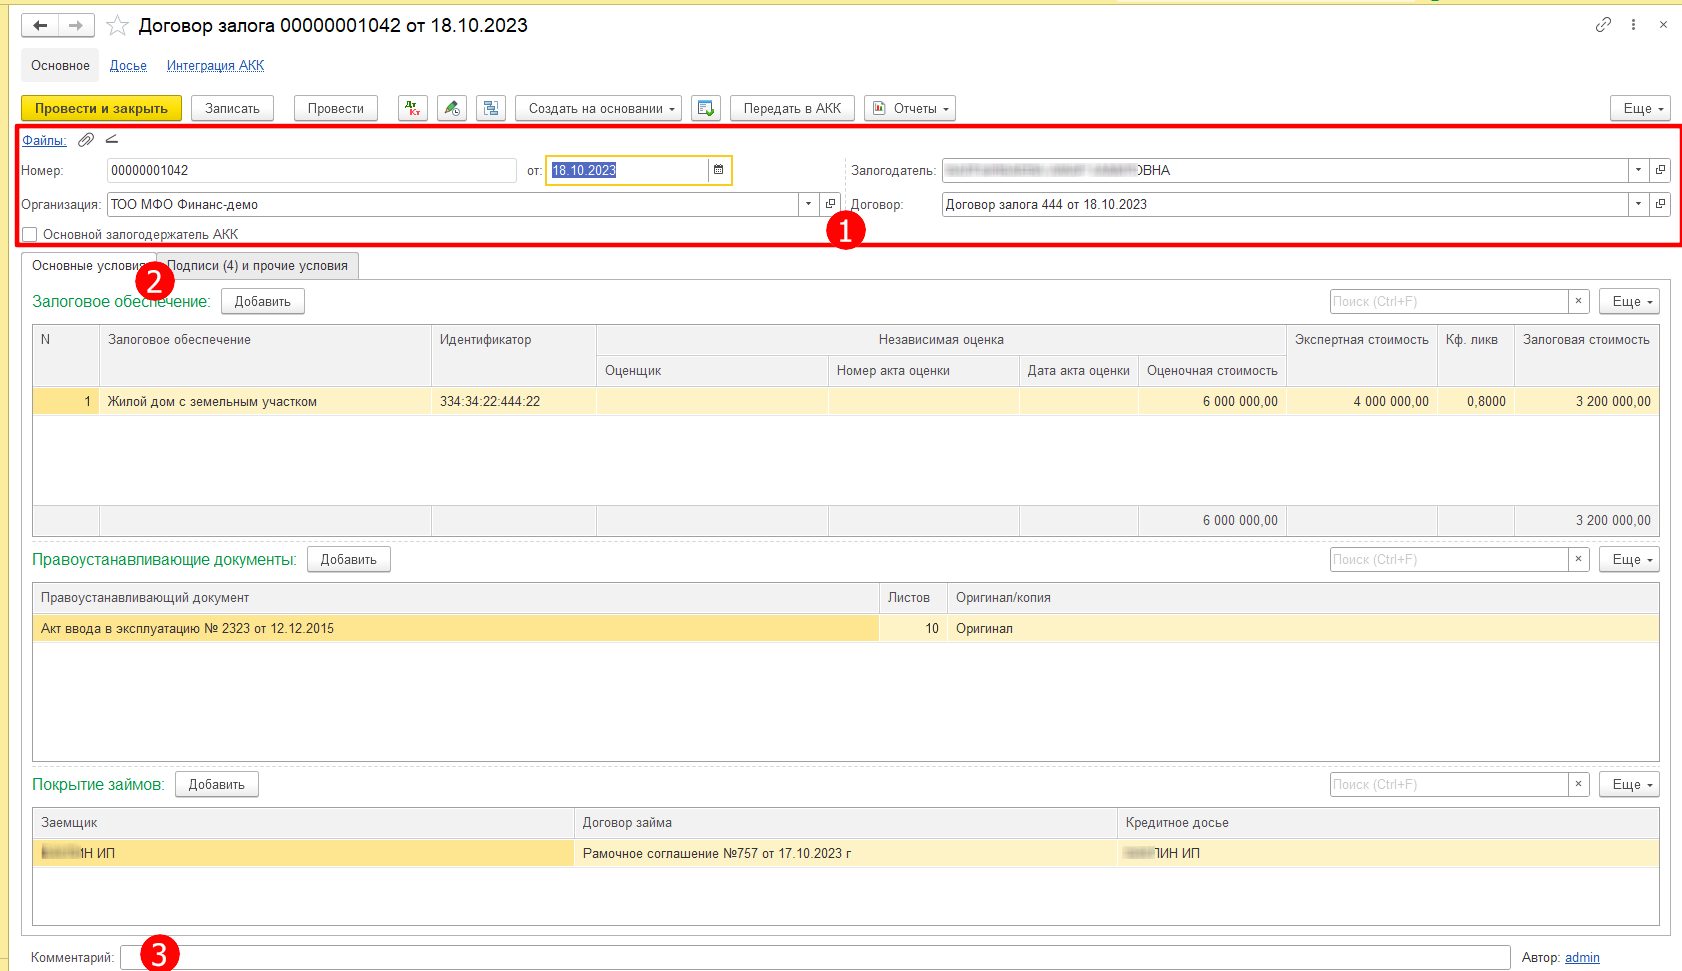This screenshot has height=971, width=1682.
Task: Click into the Комментарий field
Action: (815, 957)
